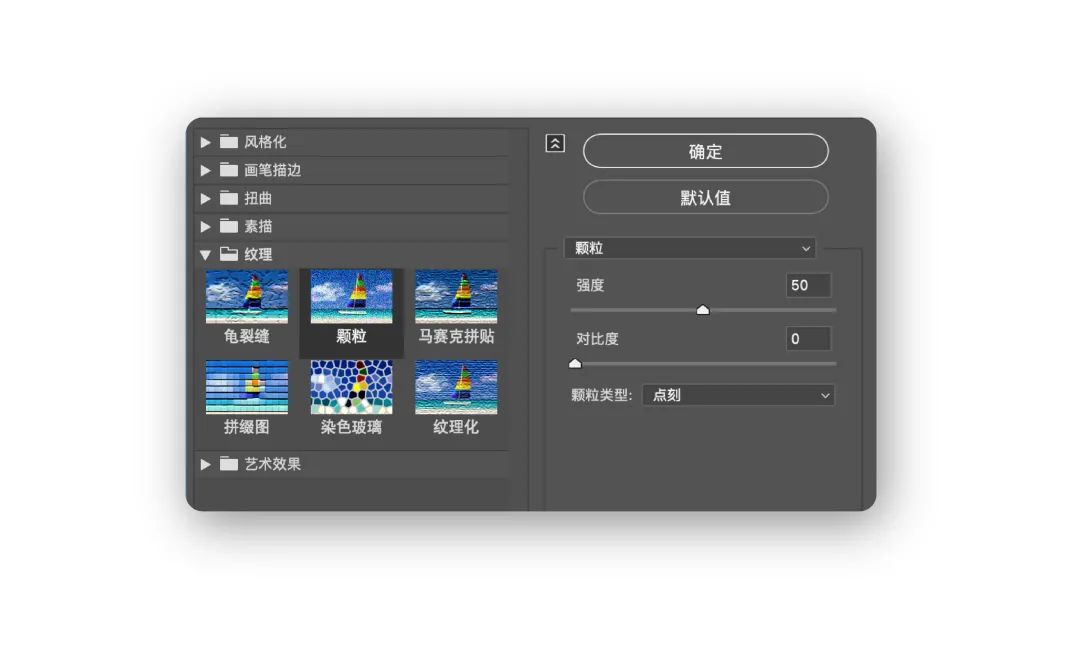
Task: Apply the 染色玻璃 filter thumbnail
Action: click(351, 387)
